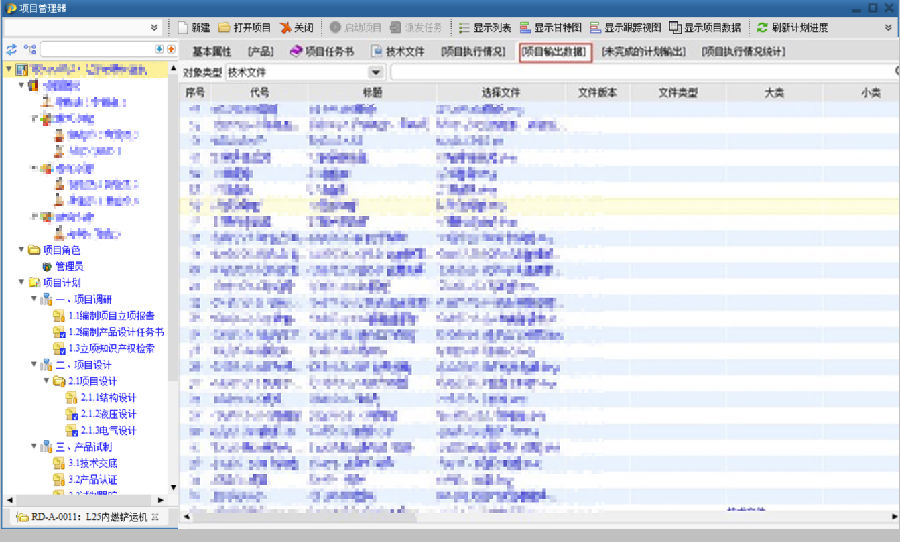The width and height of the screenshot is (900, 542).
Task: Collapse the 项目角色 tree node
Action: (21, 249)
